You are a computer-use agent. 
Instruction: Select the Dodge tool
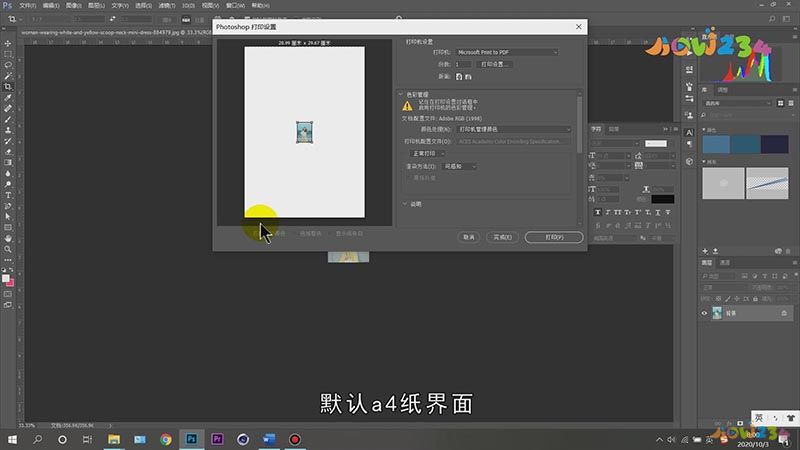click(x=8, y=184)
